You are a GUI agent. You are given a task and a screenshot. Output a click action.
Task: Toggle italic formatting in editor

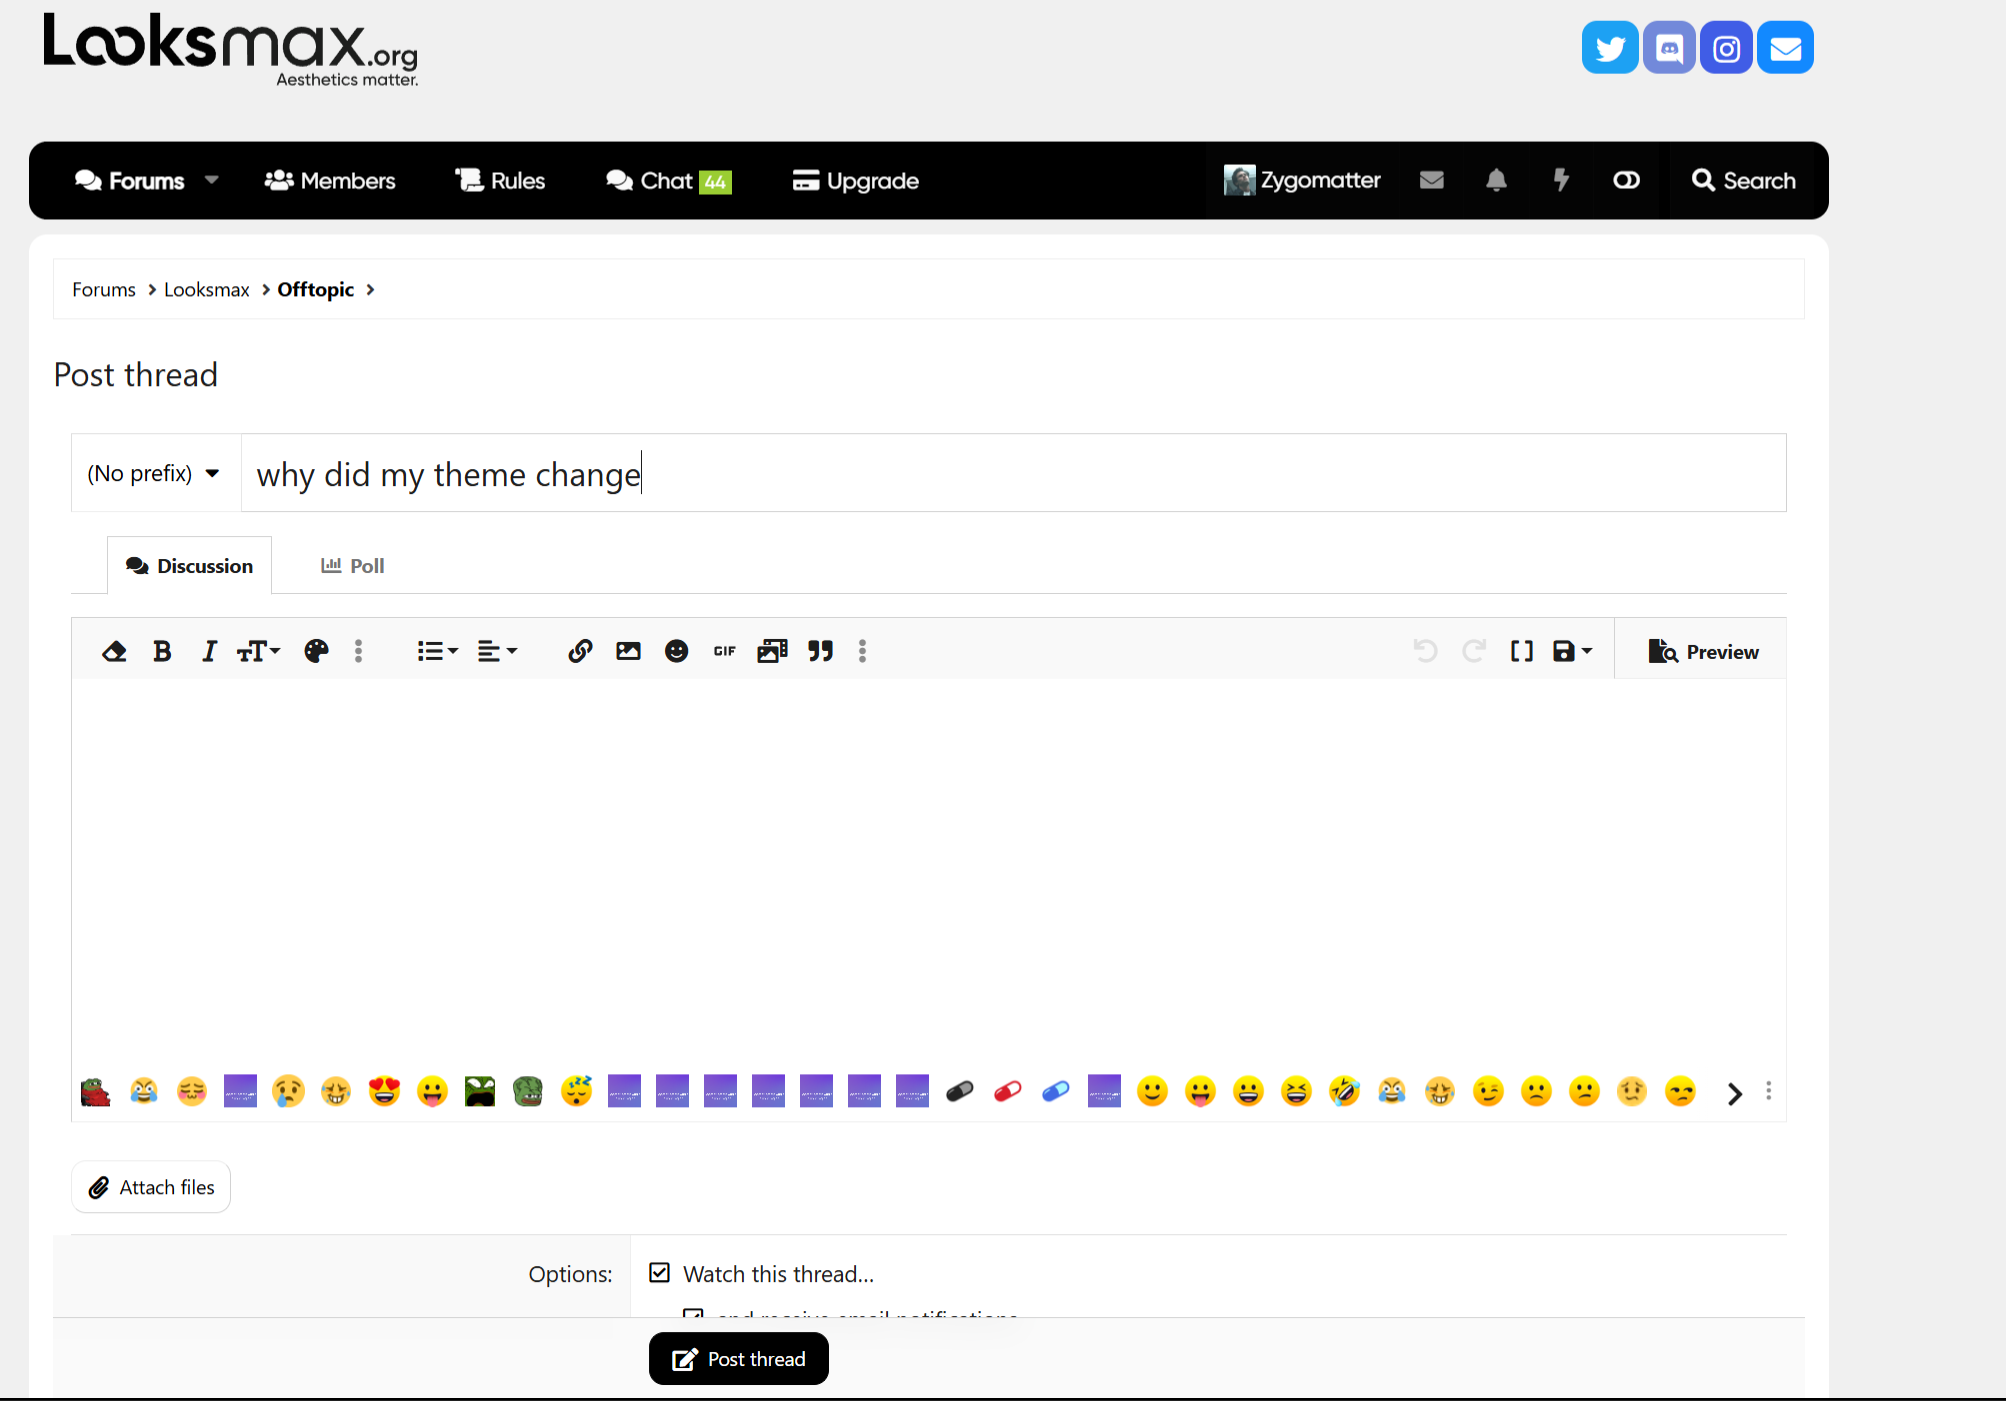(209, 652)
